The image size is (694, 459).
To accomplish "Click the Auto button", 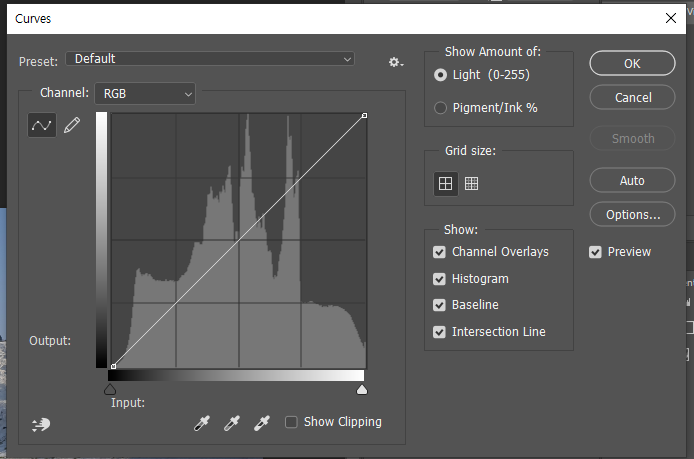I will point(632,180).
